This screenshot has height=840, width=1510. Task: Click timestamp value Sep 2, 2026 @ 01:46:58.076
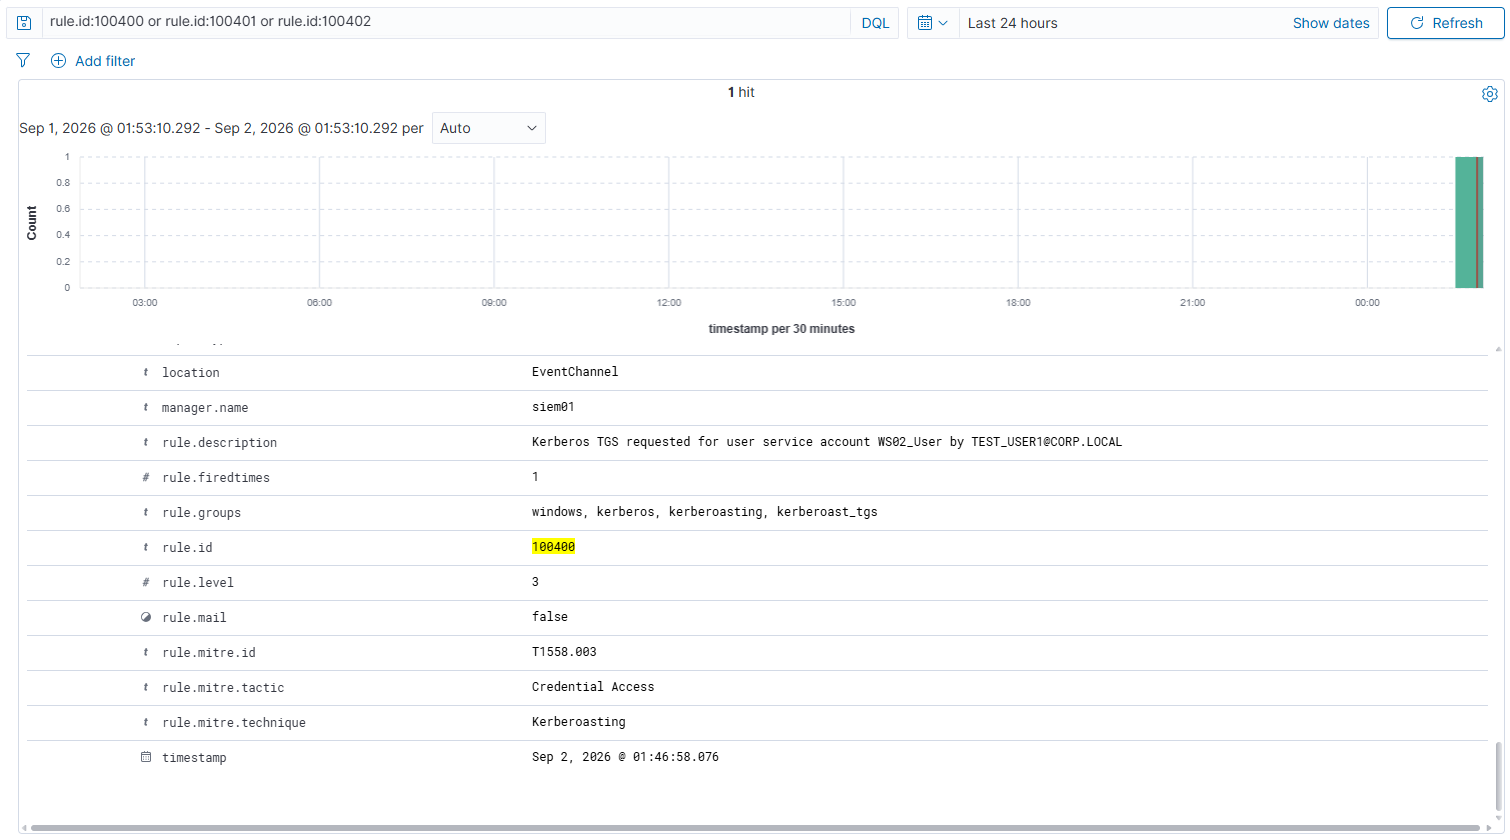(625, 757)
